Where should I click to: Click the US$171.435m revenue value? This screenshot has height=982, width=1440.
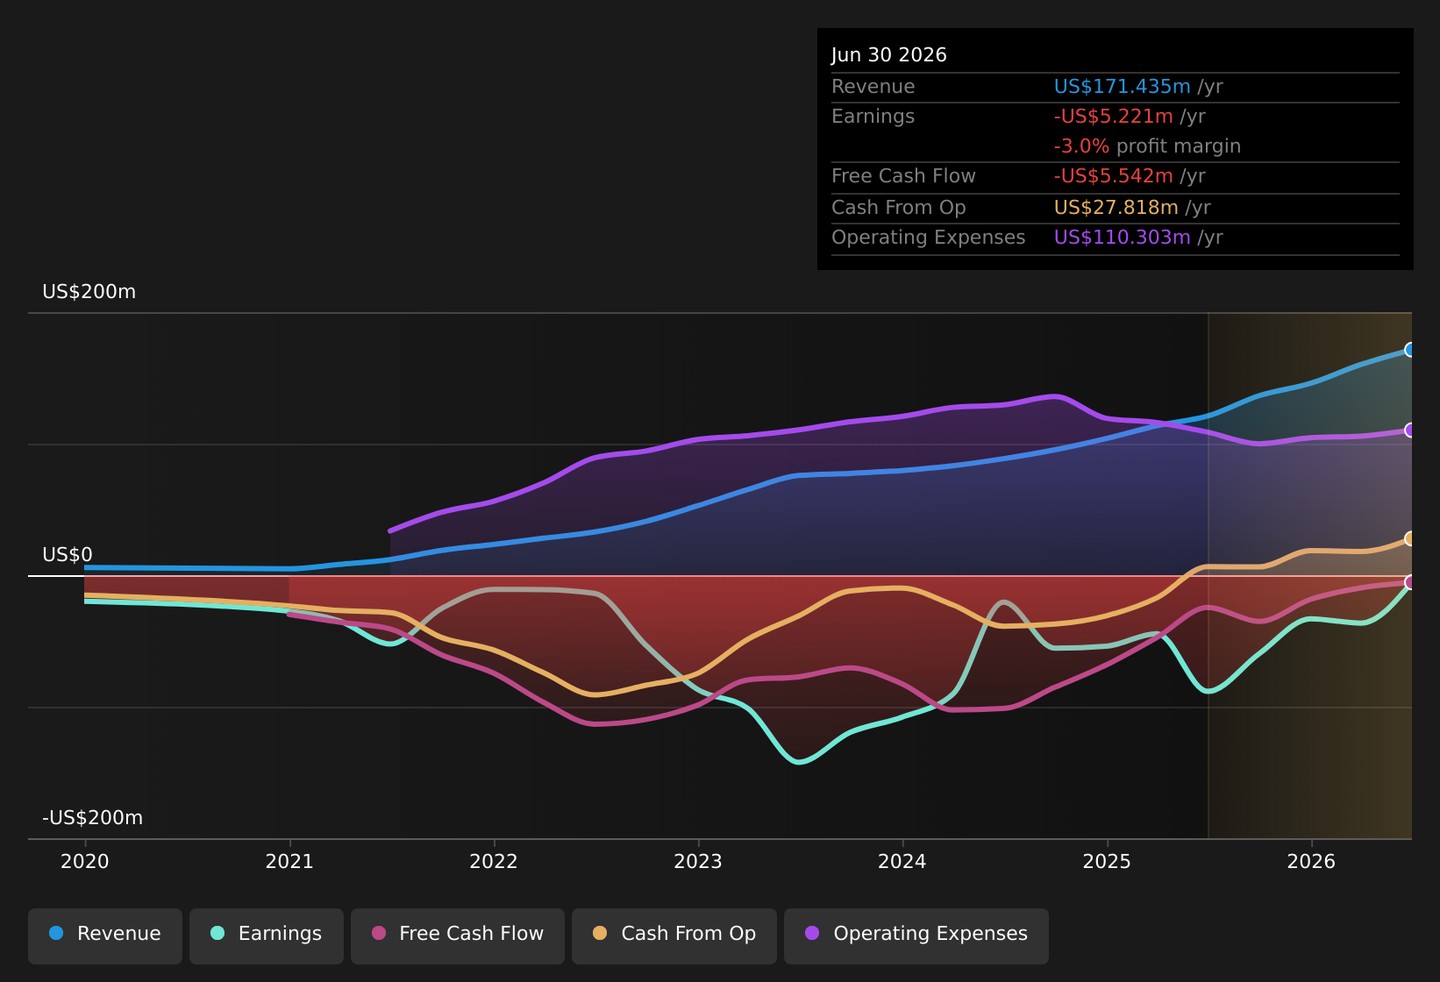[x=1122, y=87]
